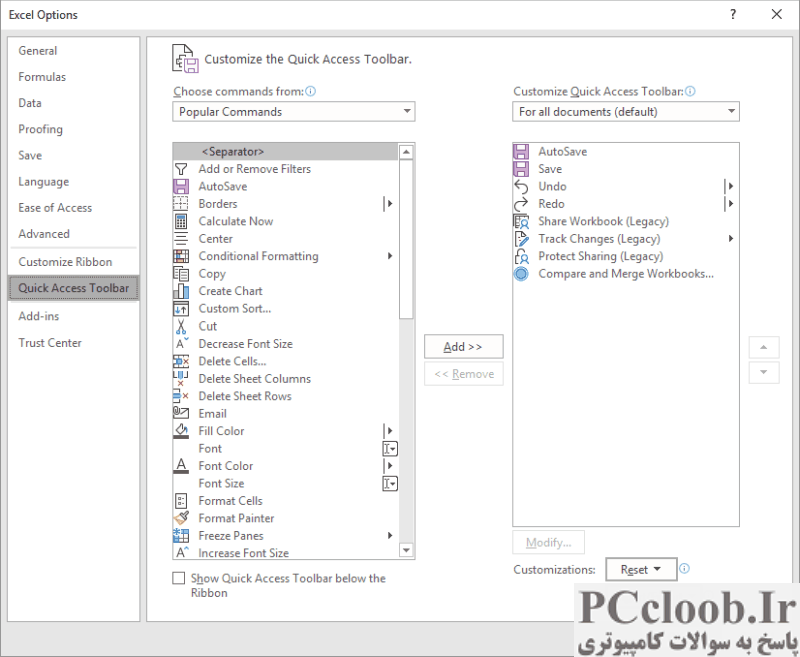Select the Protect Sharing (Legacy) icon
This screenshot has height=657, width=800.
(x=521, y=256)
